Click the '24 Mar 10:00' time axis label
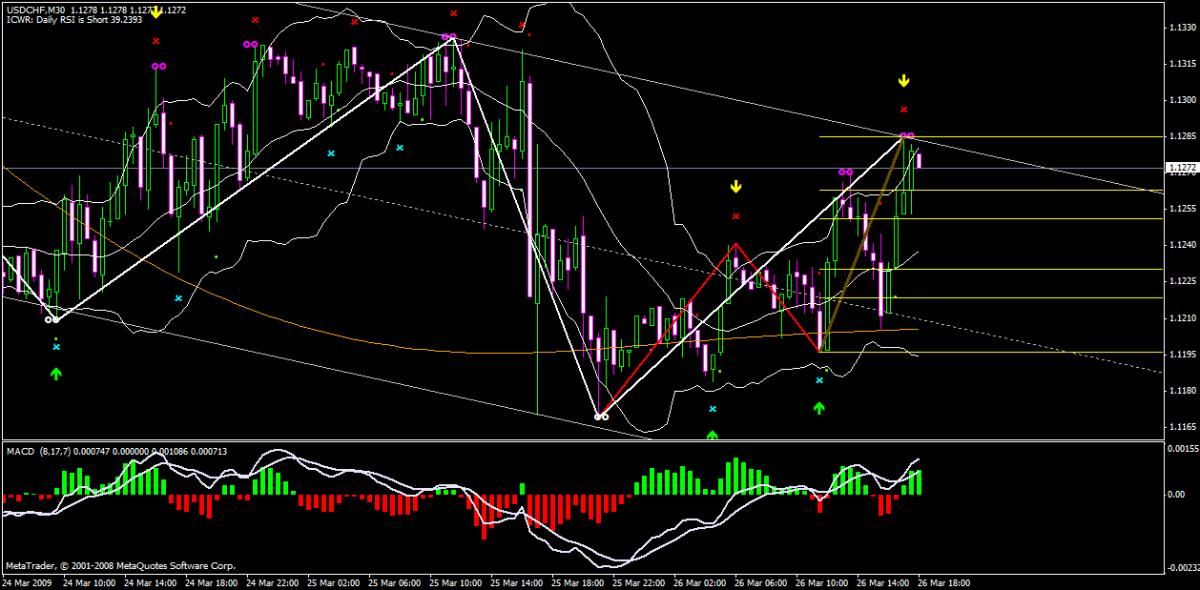This screenshot has height=590, width=1200. pyautogui.click(x=89, y=581)
